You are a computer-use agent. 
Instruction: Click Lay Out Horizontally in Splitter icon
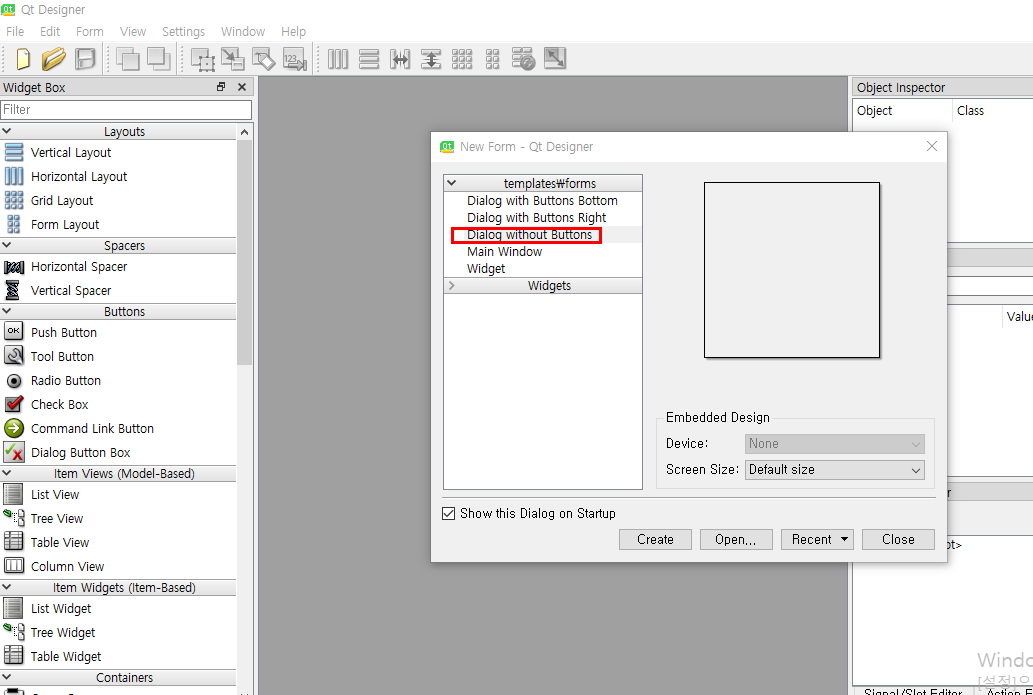pos(400,59)
